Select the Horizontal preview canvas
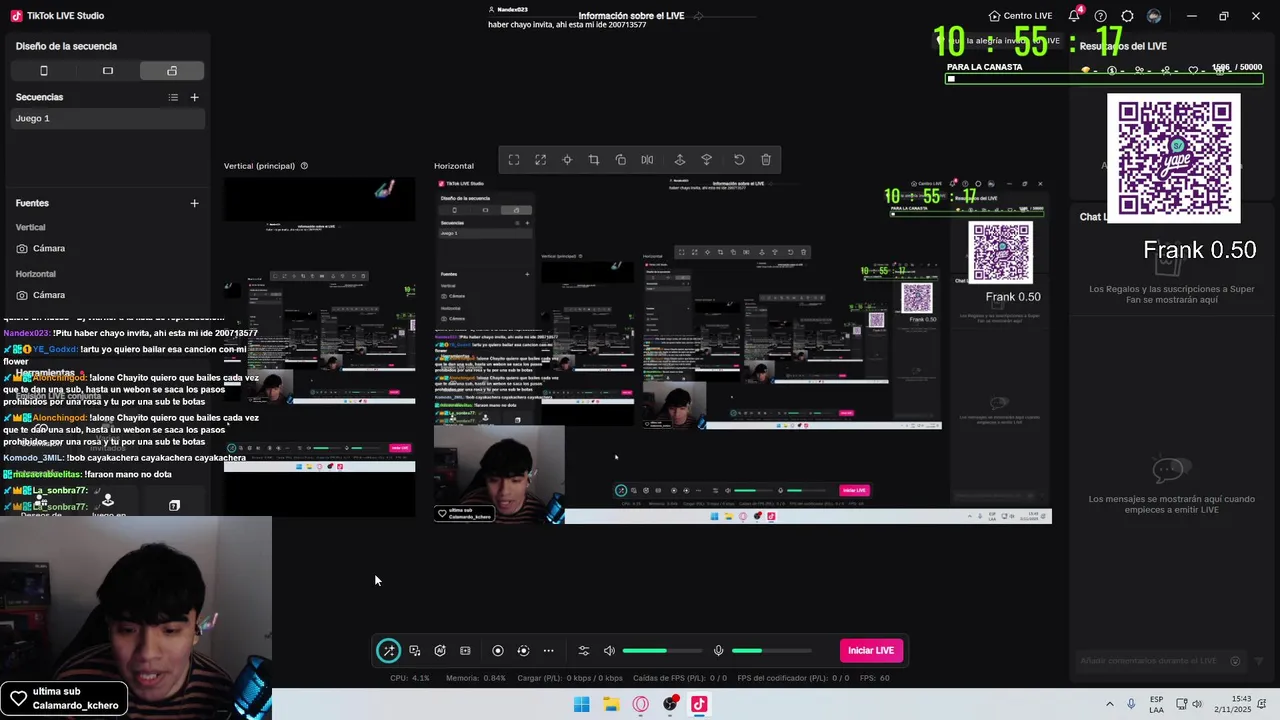The width and height of the screenshot is (1280, 720). (743, 350)
